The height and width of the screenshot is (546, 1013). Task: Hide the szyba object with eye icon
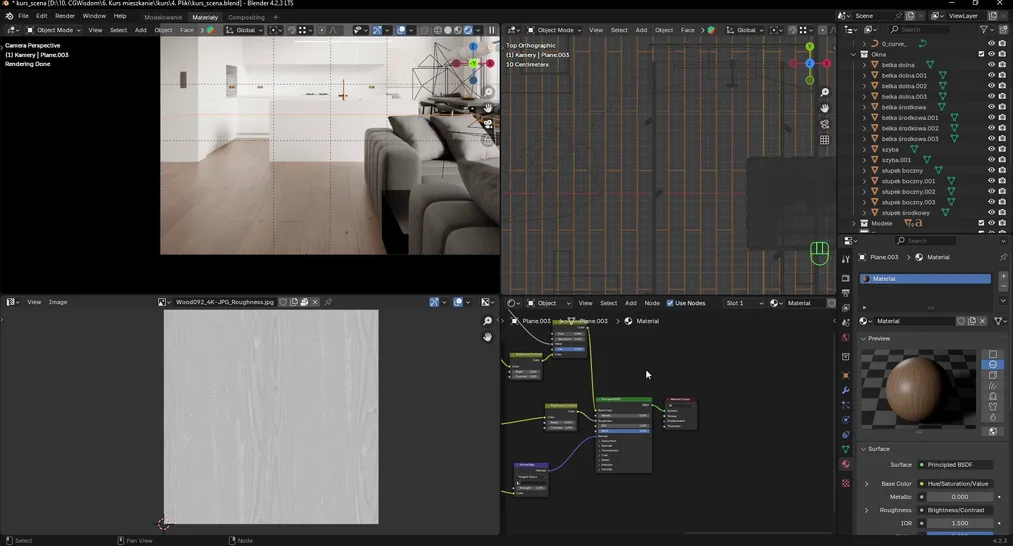pos(991,149)
